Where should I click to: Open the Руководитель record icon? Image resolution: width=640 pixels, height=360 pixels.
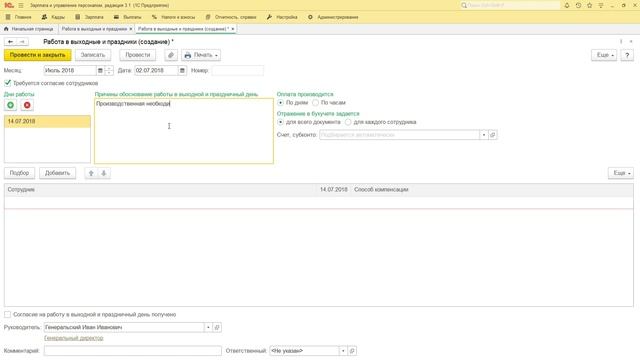(217, 327)
